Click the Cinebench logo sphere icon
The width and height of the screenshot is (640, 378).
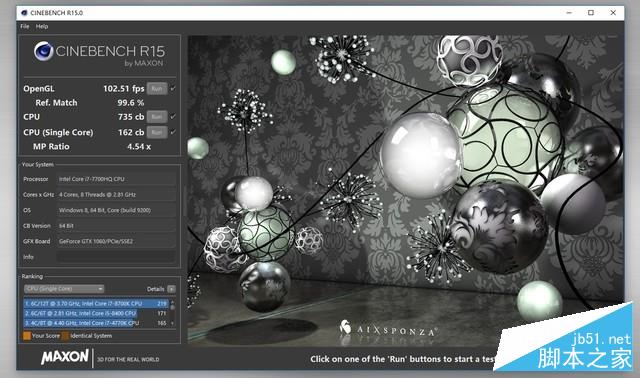pos(44,51)
